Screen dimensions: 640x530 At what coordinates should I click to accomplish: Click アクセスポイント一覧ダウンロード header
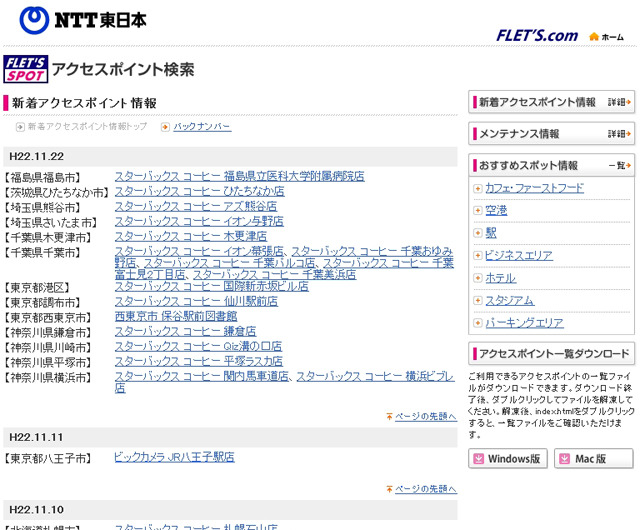tap(551, 354)
